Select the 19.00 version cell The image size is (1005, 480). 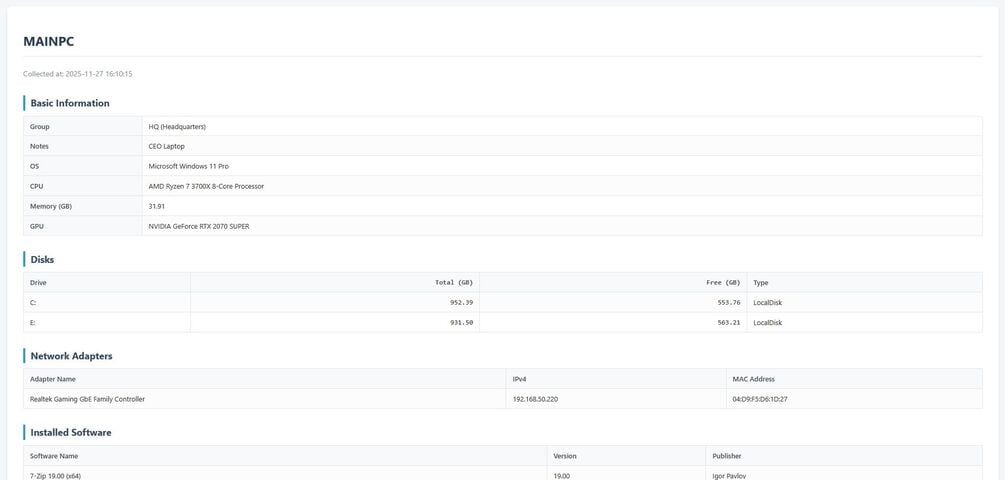click(x=626, y=473)
